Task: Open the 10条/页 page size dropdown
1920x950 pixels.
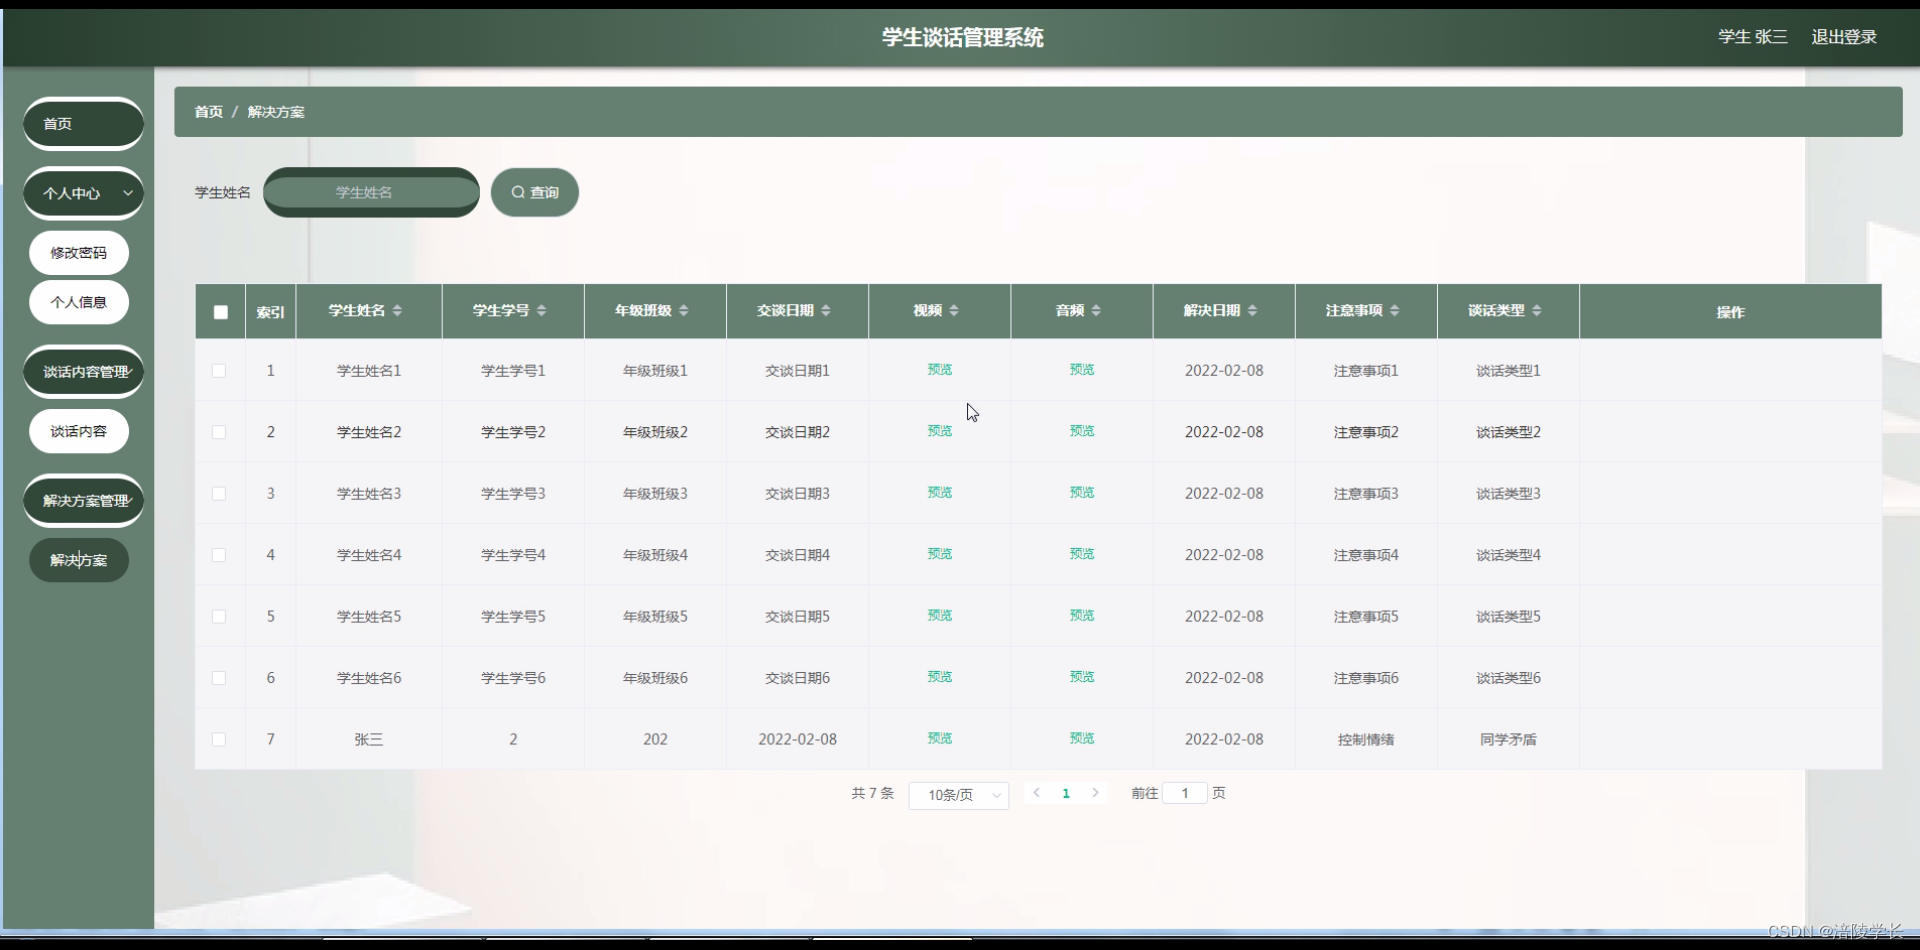Action: (x=957, y=795)
